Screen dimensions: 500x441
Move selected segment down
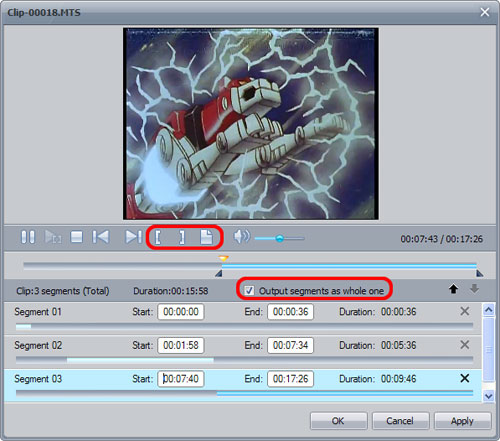pos(474,289)
